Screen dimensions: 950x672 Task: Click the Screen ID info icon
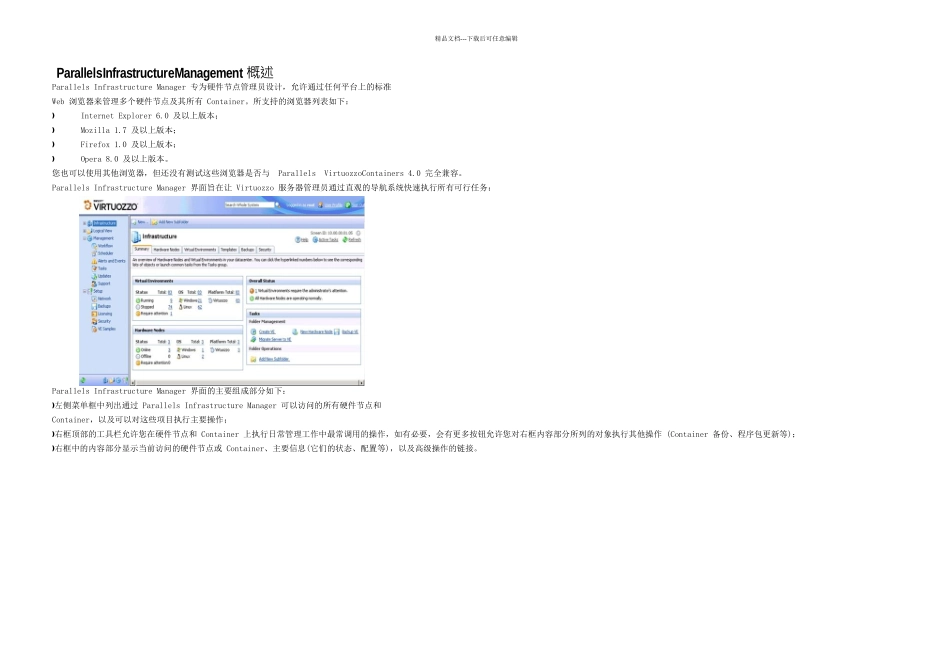click(x=358, y=233)
